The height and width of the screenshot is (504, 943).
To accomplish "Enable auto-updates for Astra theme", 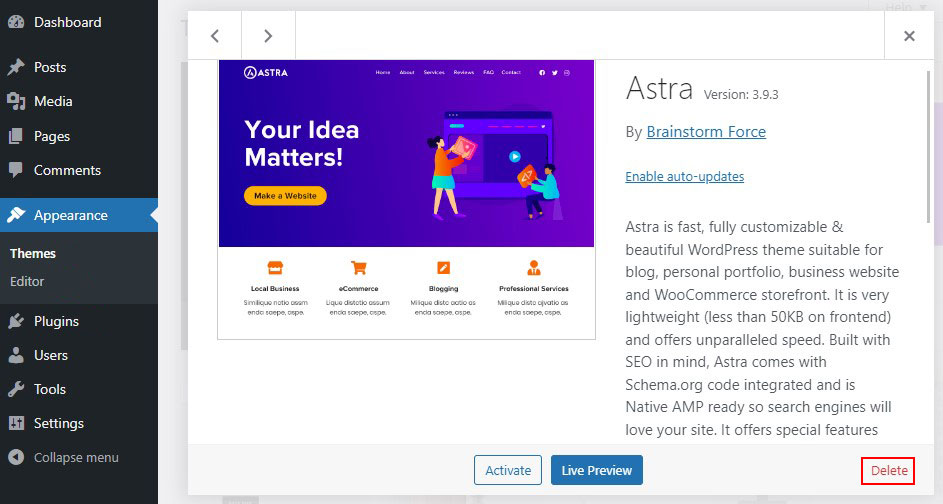I will [684, 176].
